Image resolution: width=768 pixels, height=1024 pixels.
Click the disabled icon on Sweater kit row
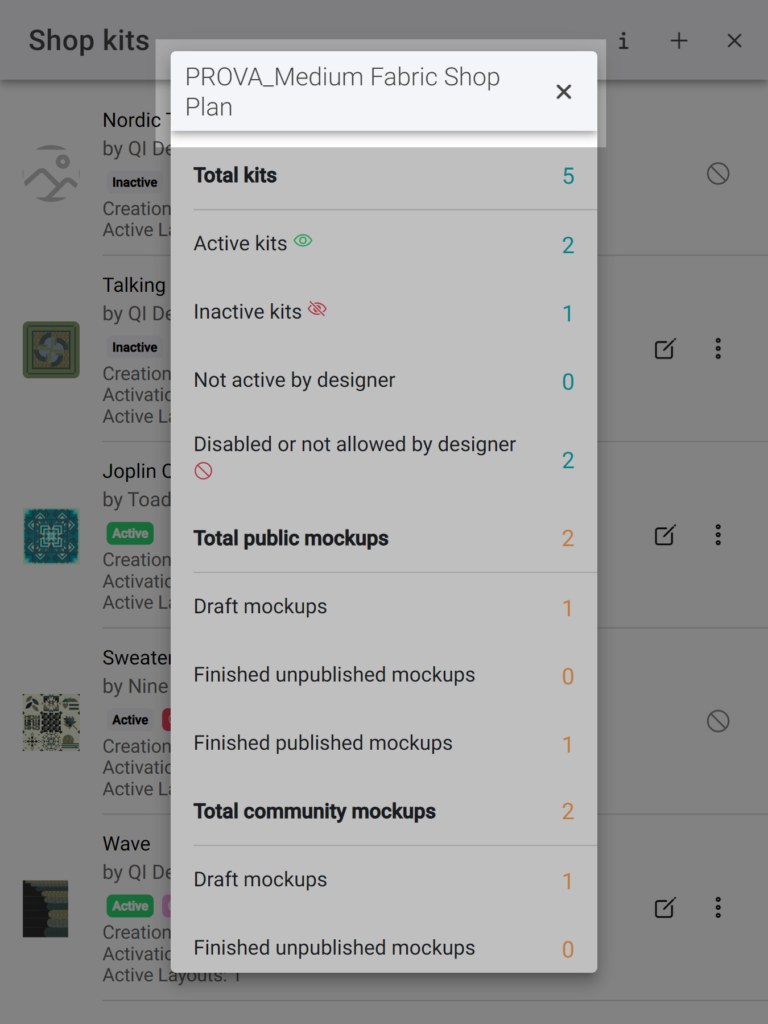pos(718,721)
